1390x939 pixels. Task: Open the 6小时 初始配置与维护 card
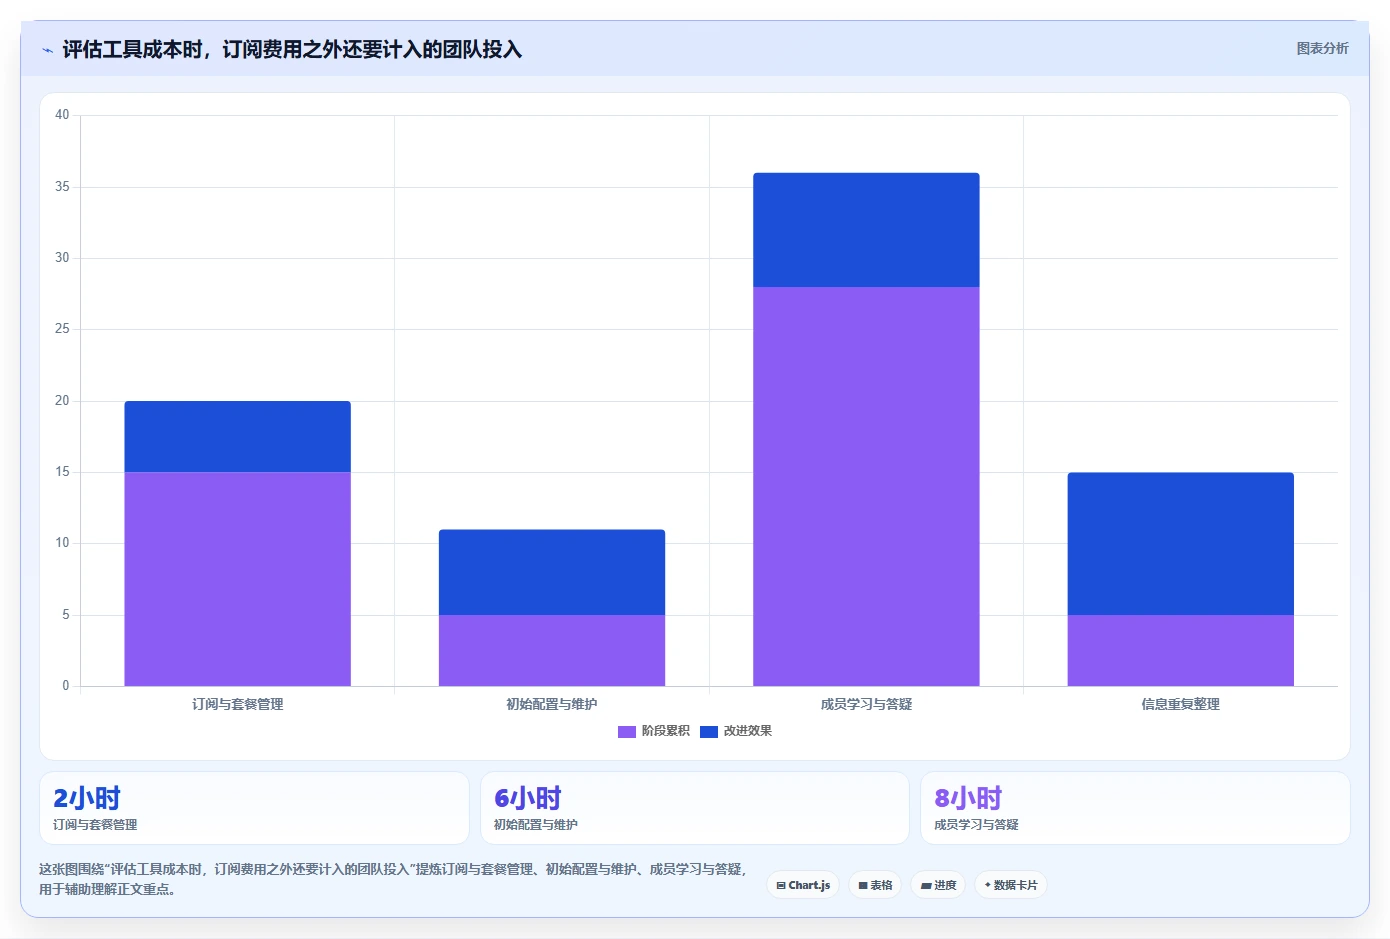tap(695, 808)
